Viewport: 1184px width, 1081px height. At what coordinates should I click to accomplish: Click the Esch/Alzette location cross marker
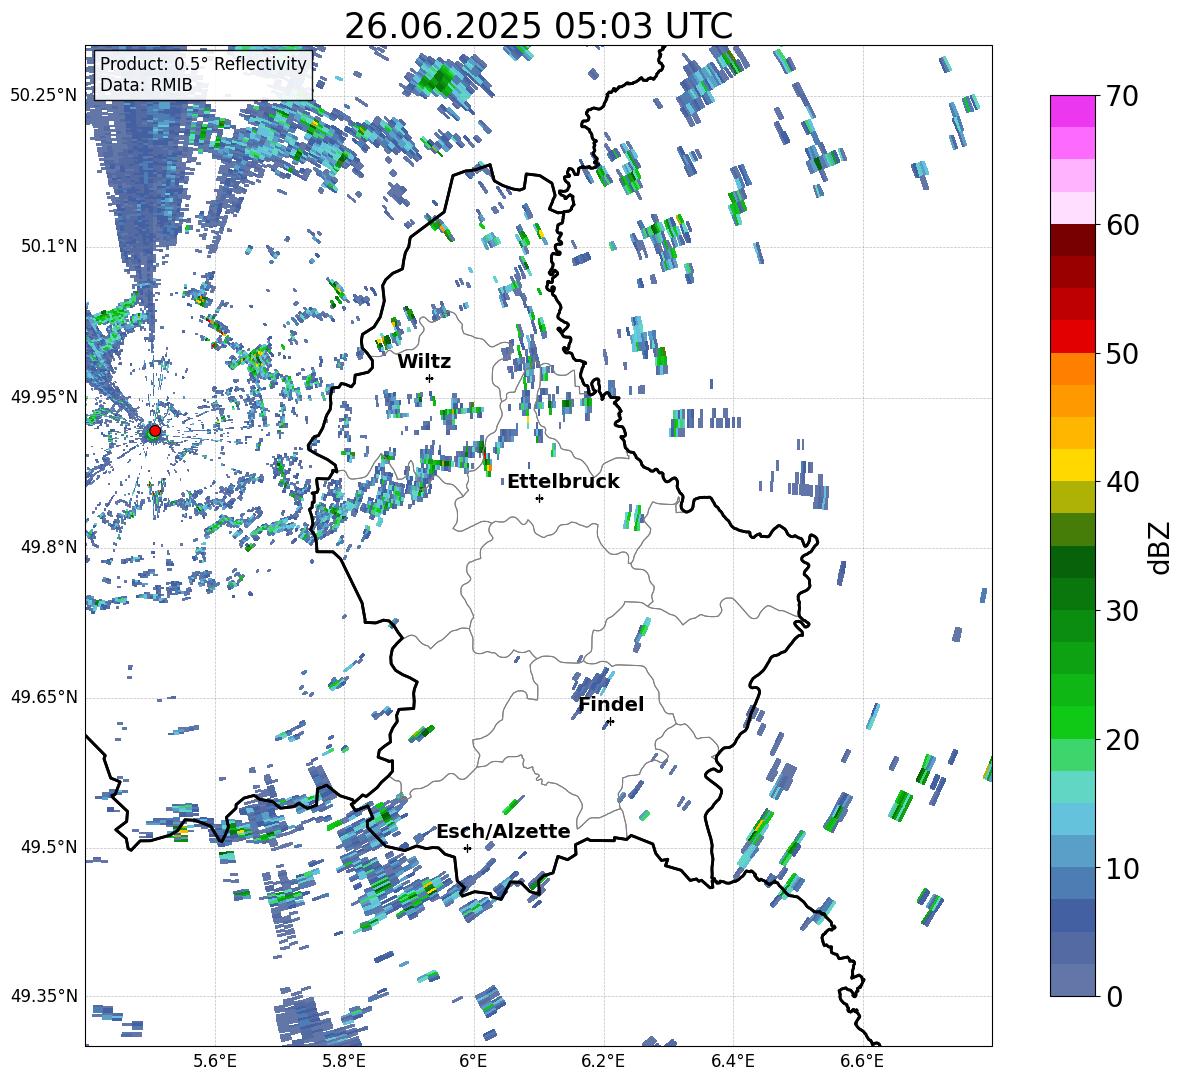(467, 848)
